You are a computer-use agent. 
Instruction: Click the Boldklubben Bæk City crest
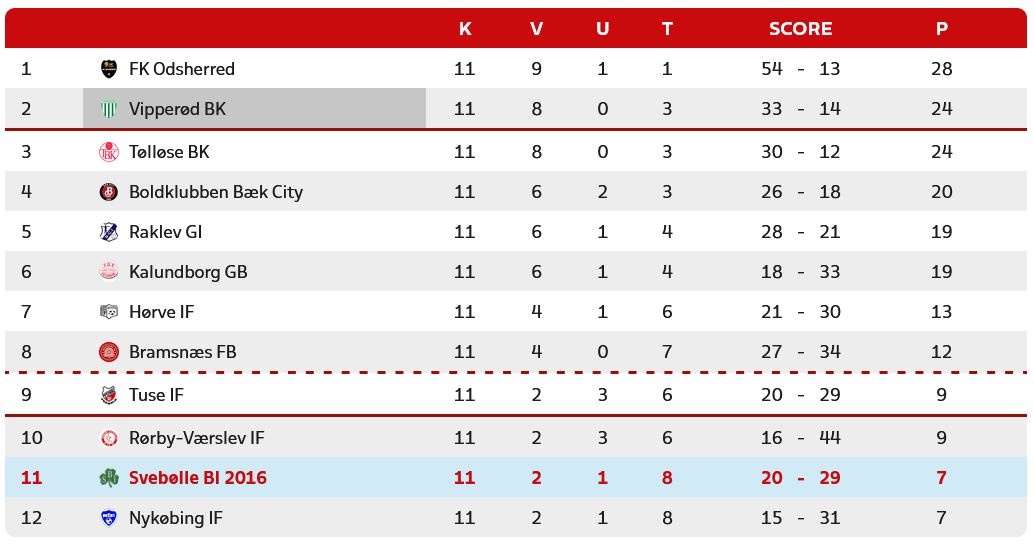109,192
